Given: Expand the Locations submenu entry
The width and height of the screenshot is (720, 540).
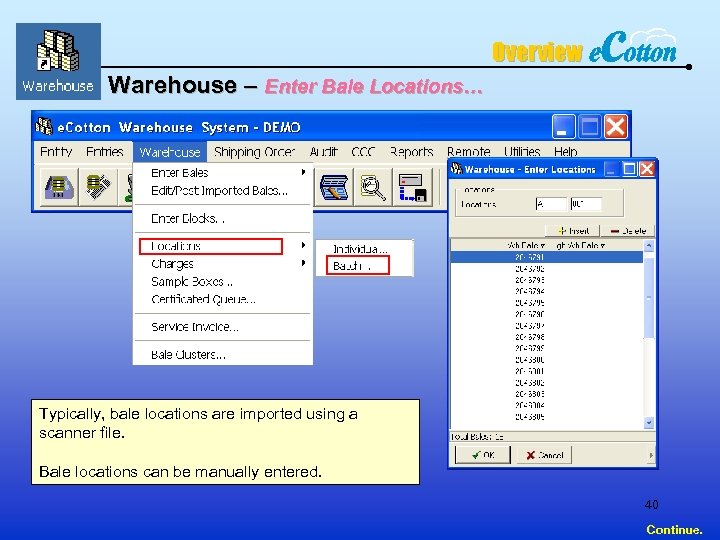Looking at the screenshot, I should pyautogui.click(x=223, y=246).
